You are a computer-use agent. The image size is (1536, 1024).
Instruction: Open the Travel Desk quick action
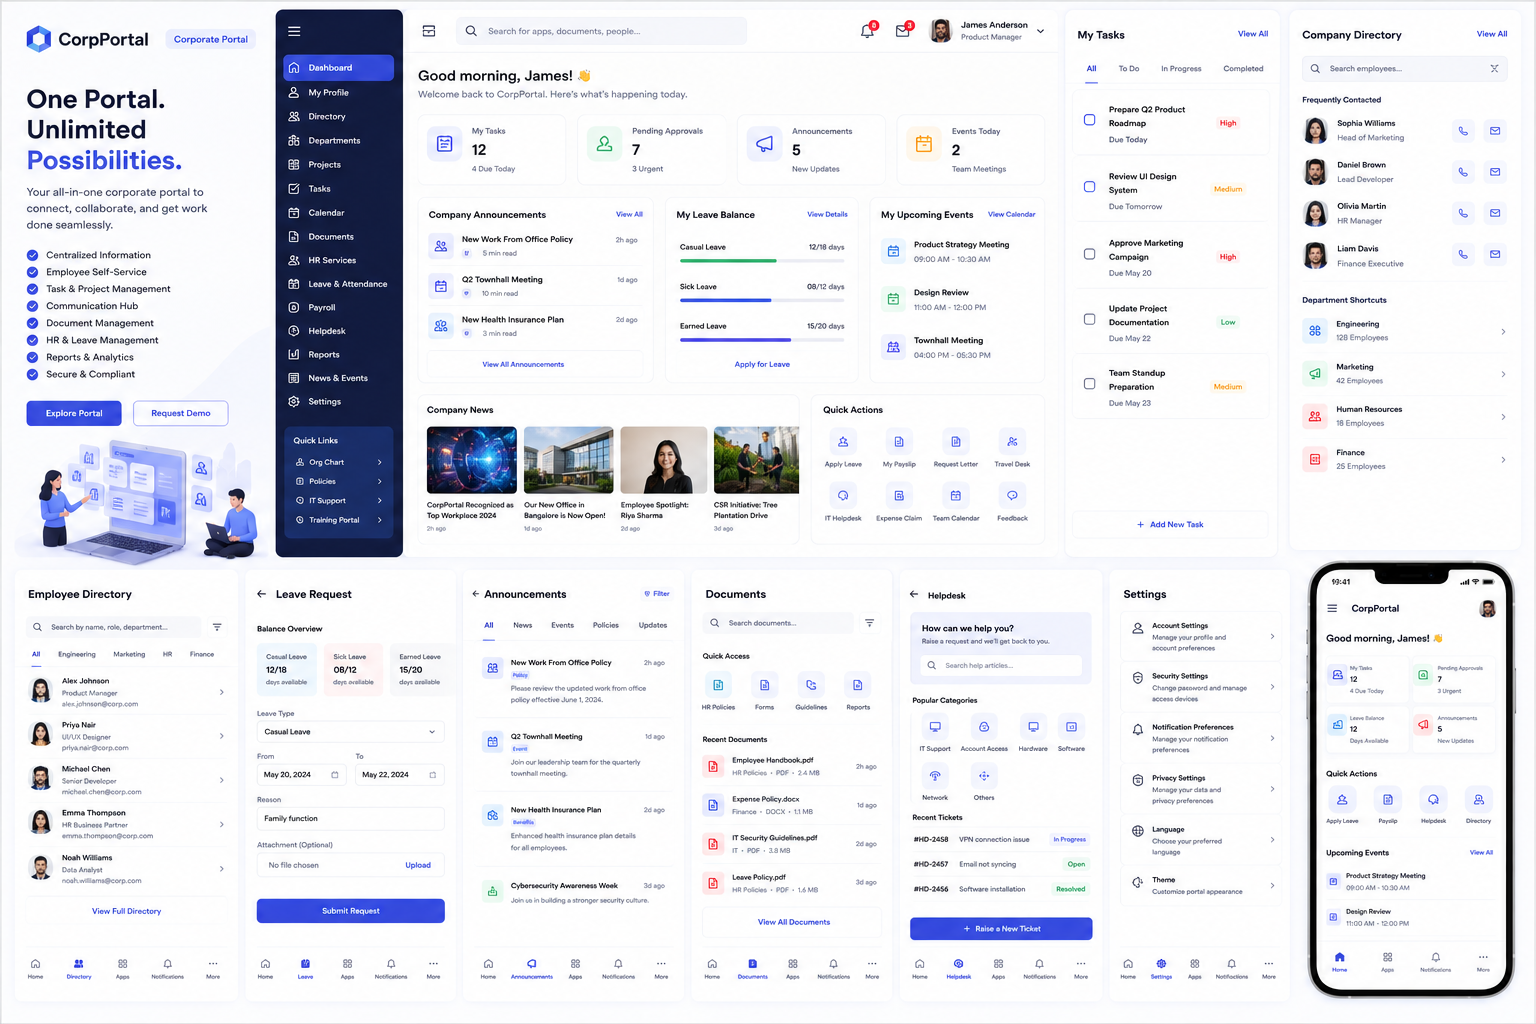(x=1012, y=442)
